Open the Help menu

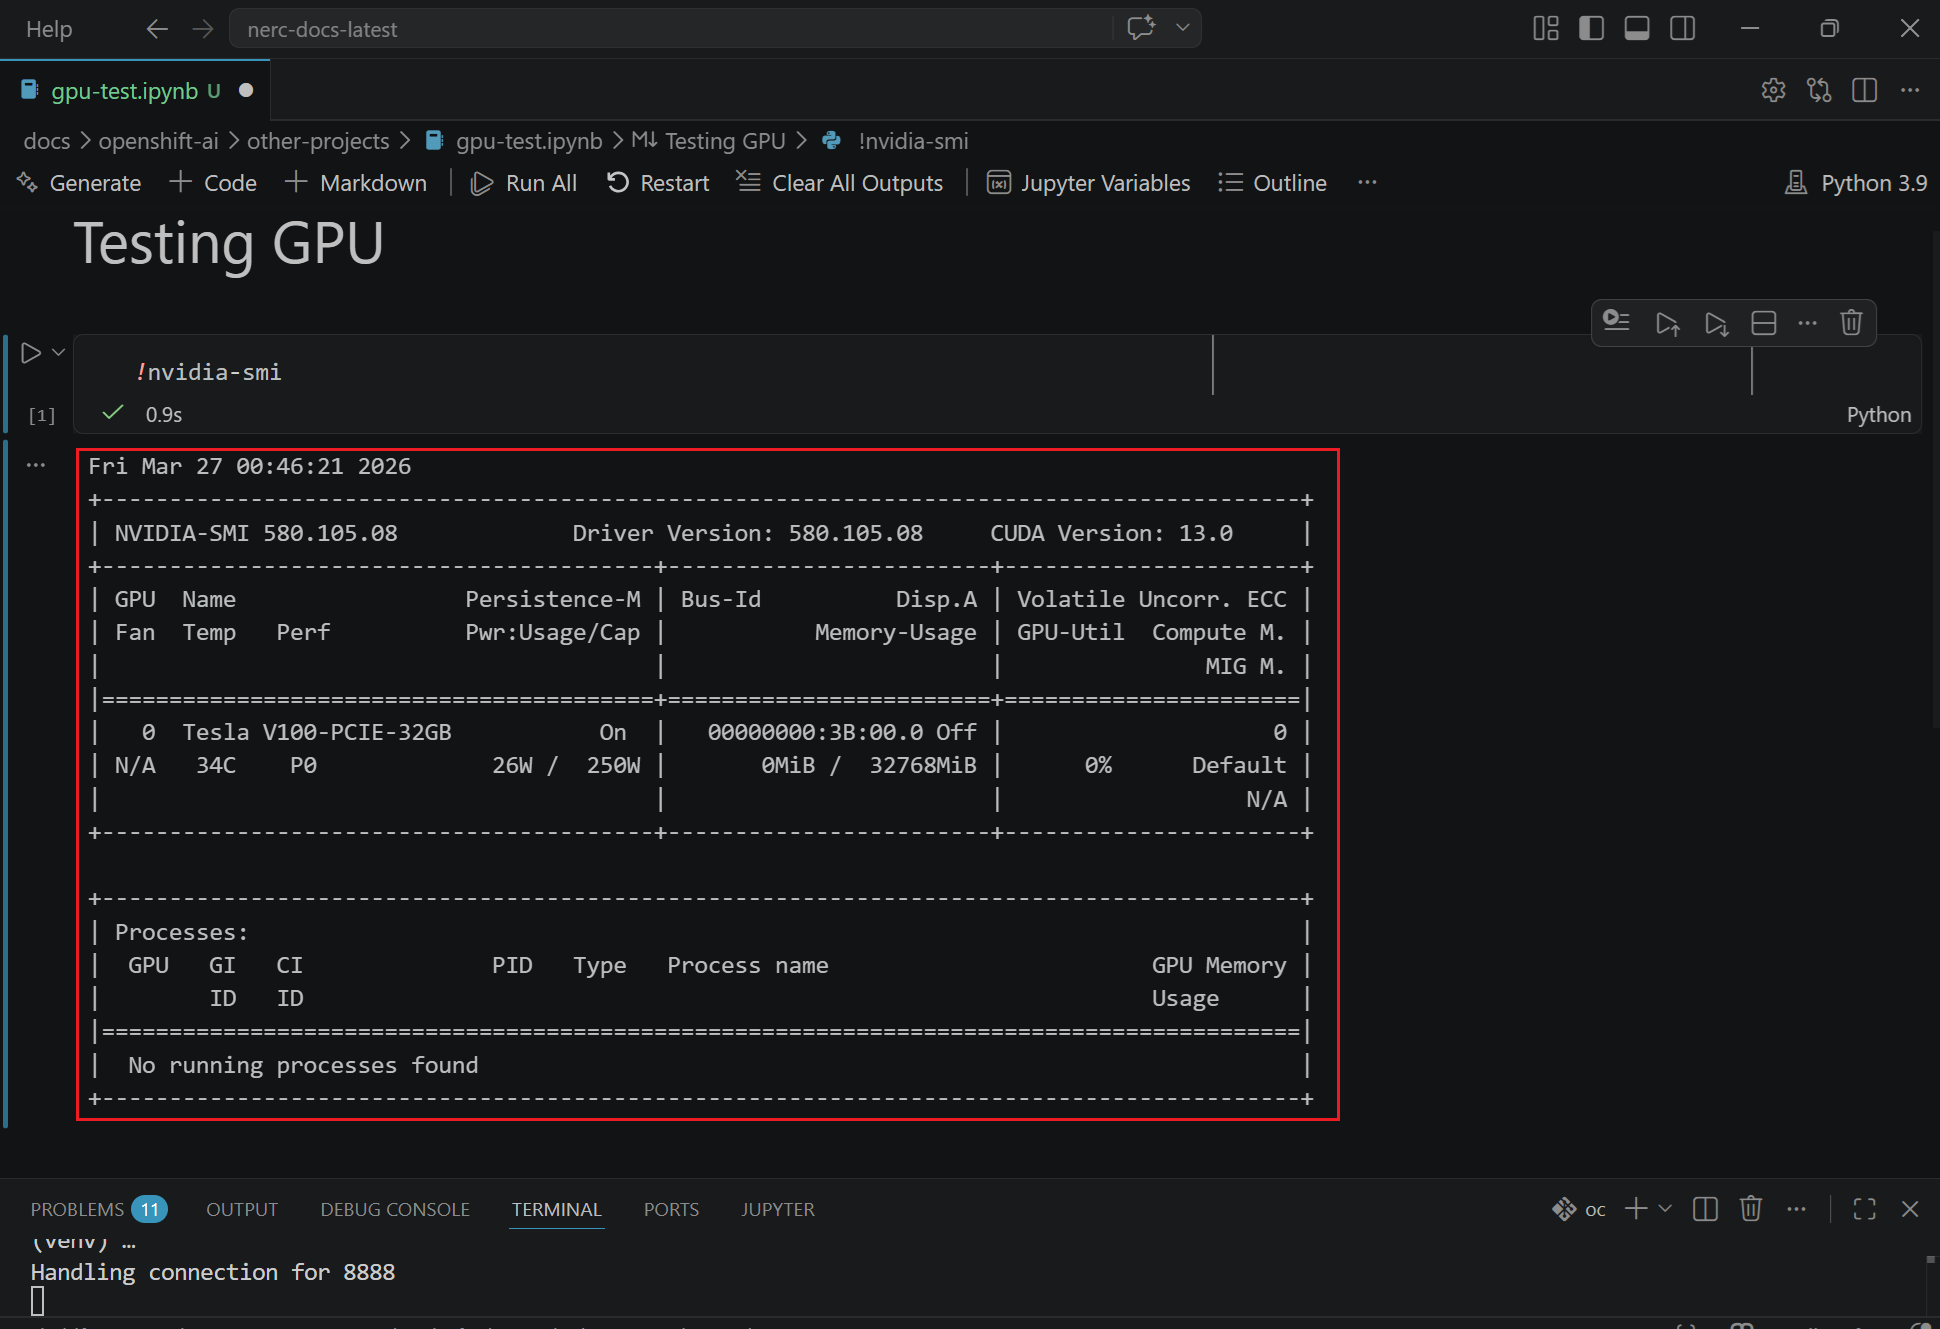(x=49, y=29)
